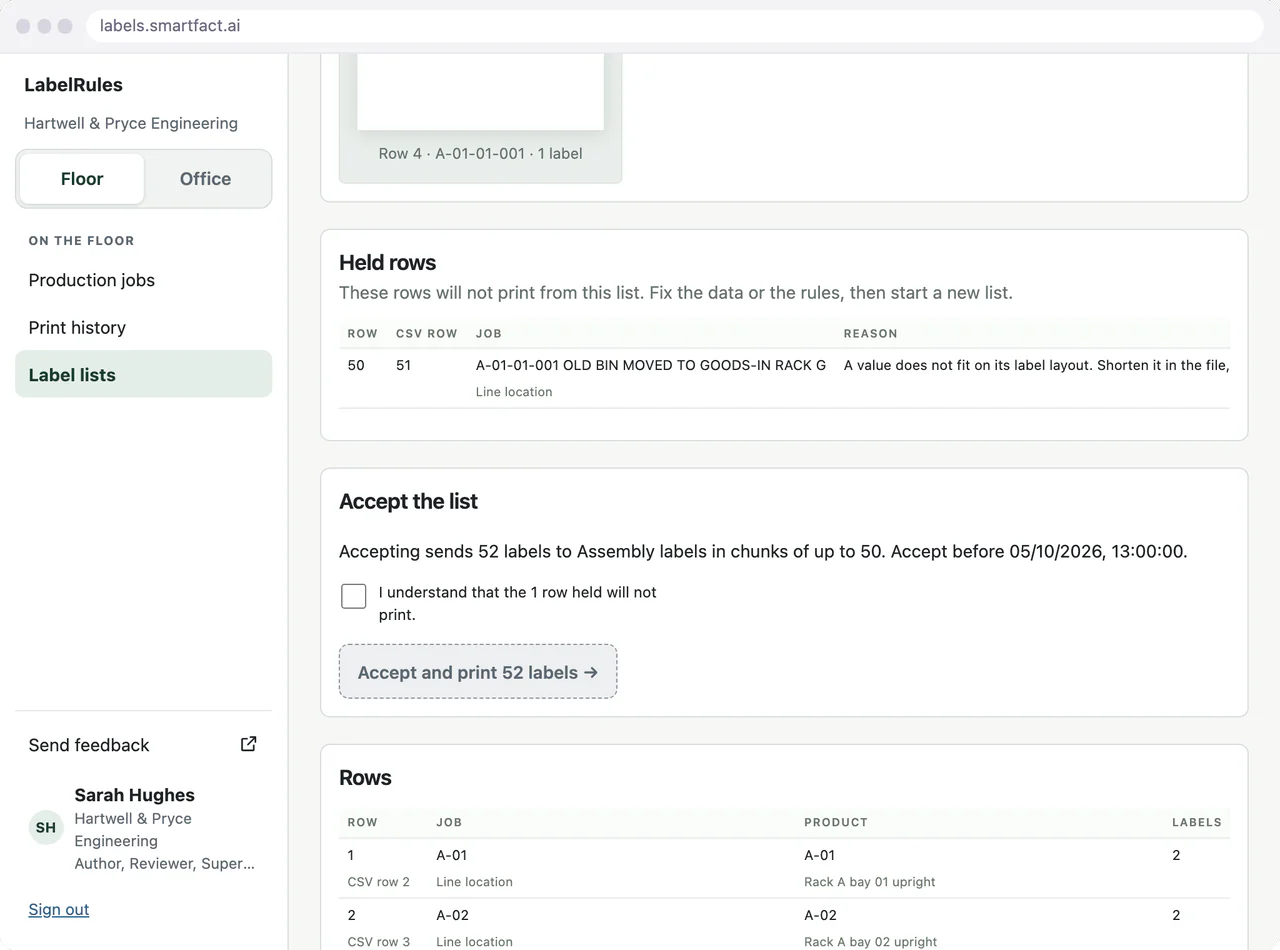The height and width of the screenshot is (950, 1280).
Task: Click the CSV ROW column header in Held rows
Action: 427,333
